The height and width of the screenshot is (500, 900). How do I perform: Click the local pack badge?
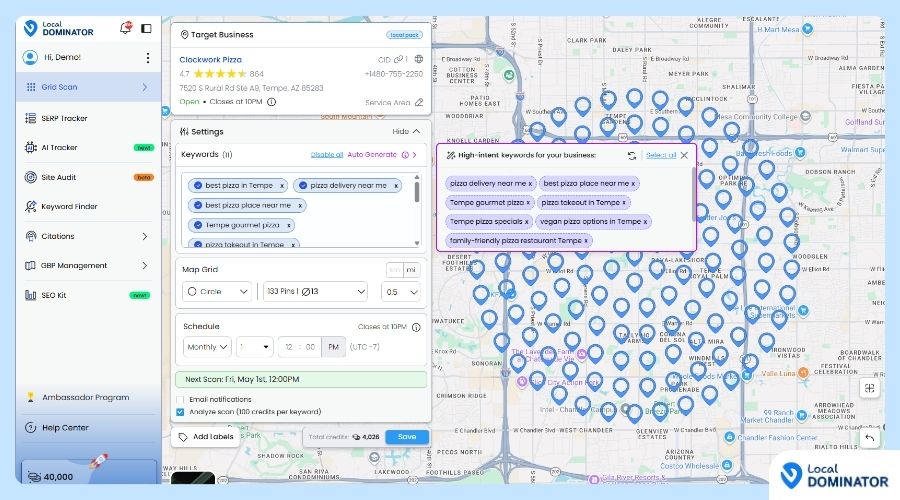(404, 35)
